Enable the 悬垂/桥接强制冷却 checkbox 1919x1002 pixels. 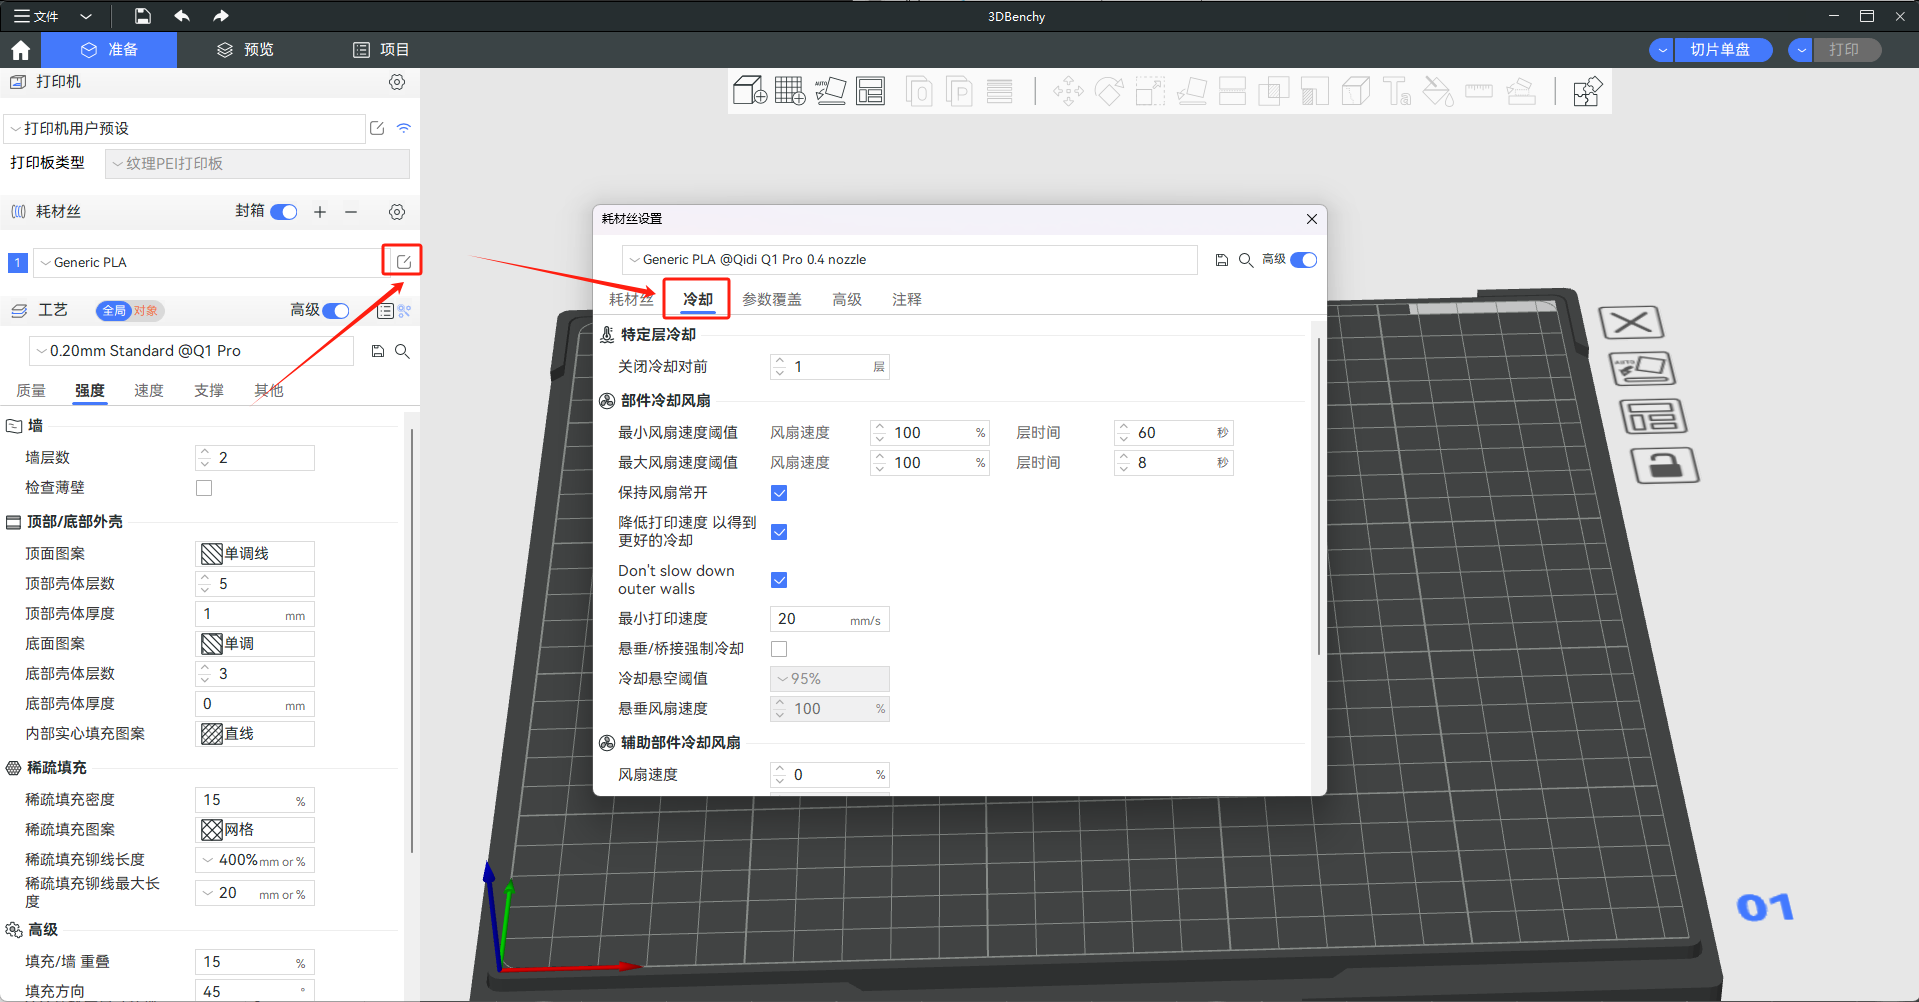(779, 649)
